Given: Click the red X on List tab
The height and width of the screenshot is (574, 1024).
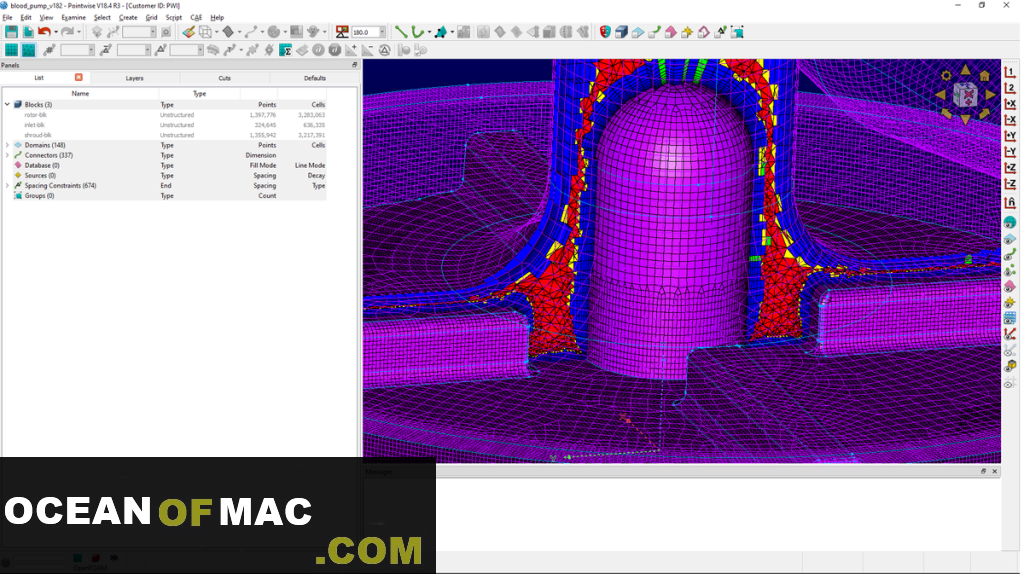Looking at the screenshot, I should tap(79, 77).
